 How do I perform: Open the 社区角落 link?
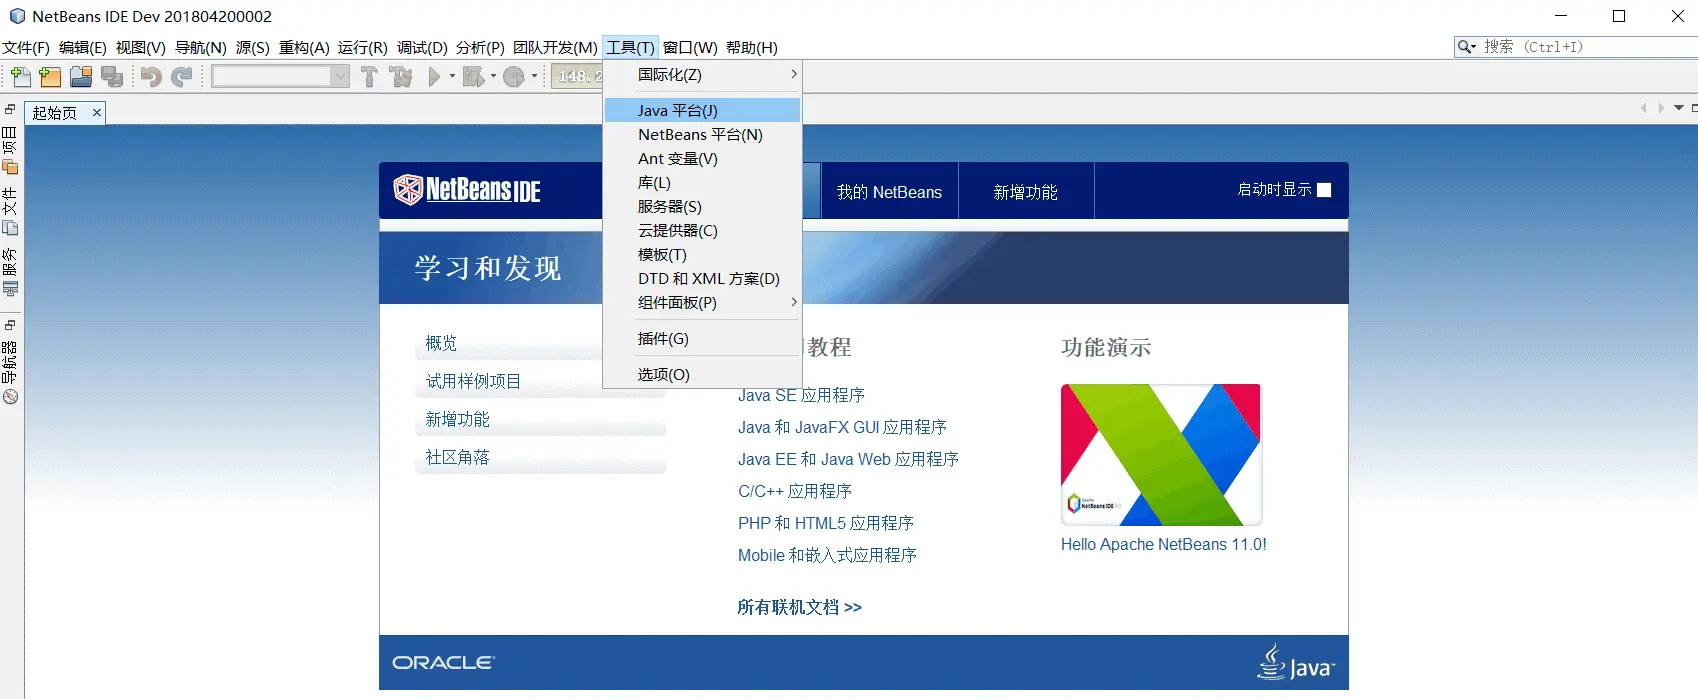(x=457, y=457)
